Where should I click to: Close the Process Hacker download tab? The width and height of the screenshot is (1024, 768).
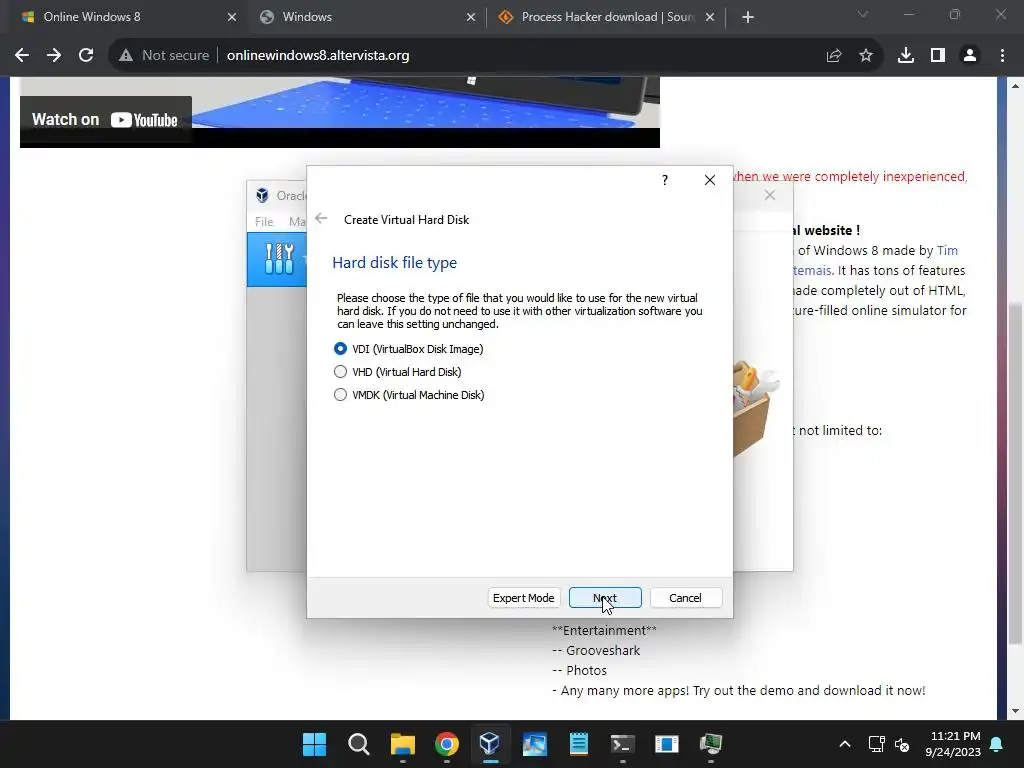(710, 17)
